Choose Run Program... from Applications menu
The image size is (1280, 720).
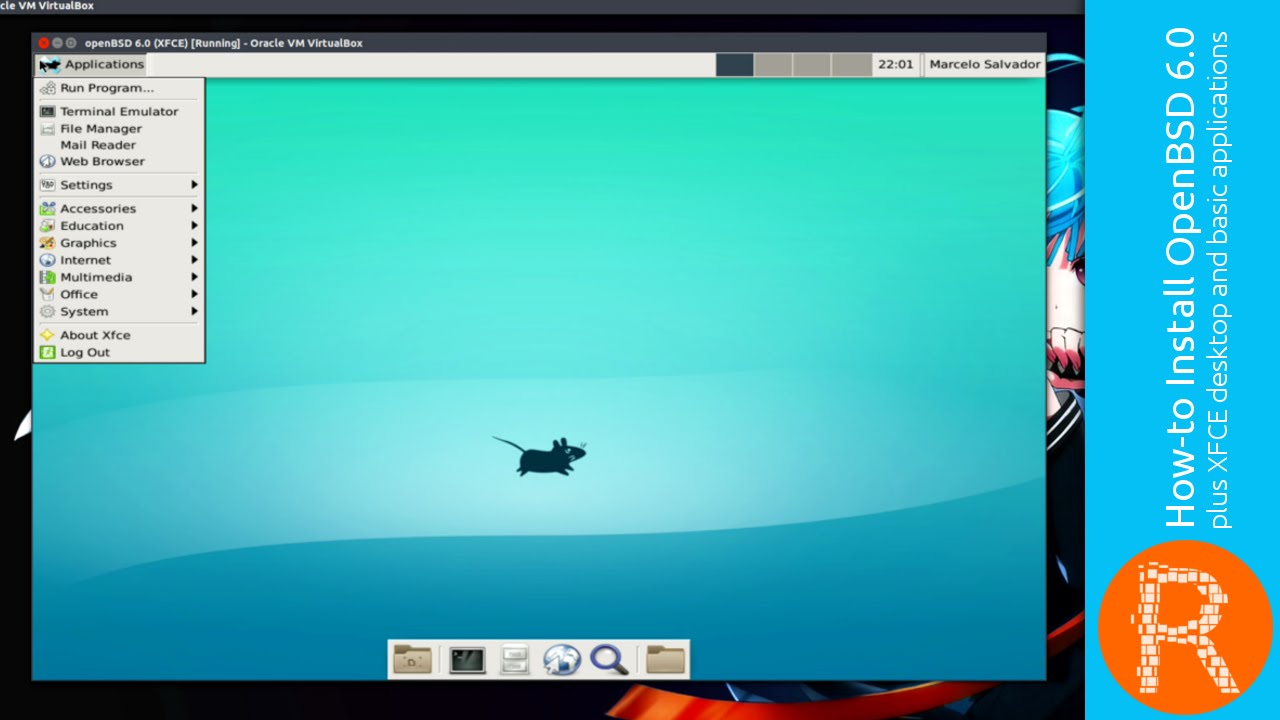(x=119, y=88)
